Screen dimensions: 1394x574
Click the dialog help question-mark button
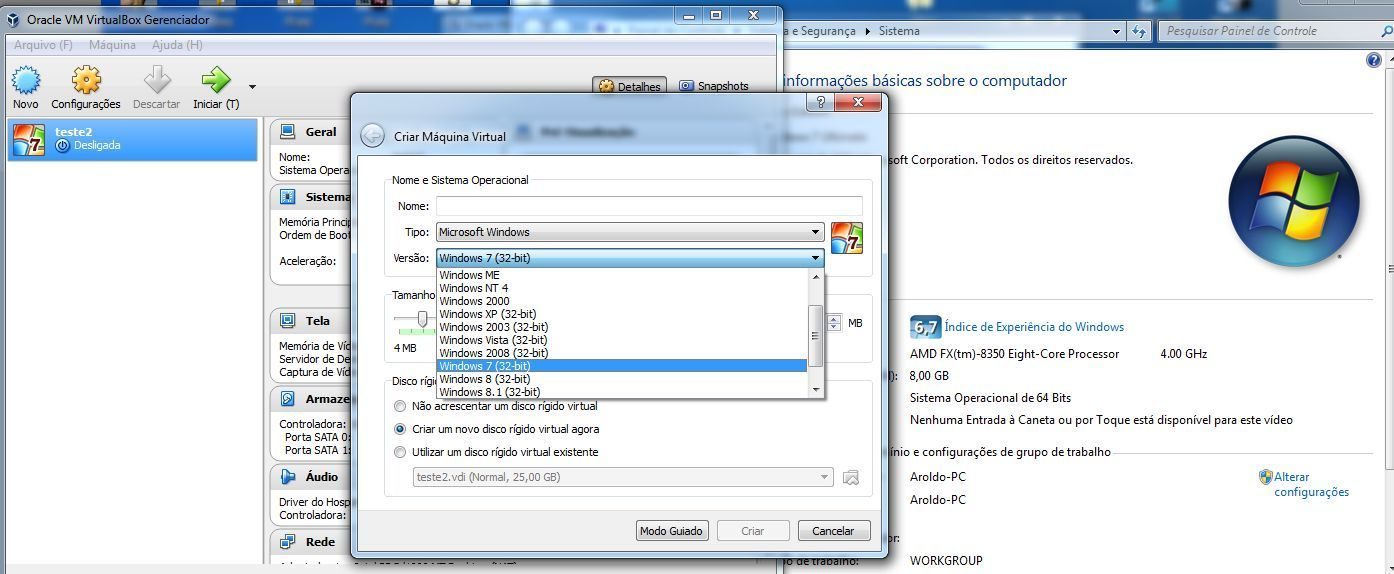point(820,102)
